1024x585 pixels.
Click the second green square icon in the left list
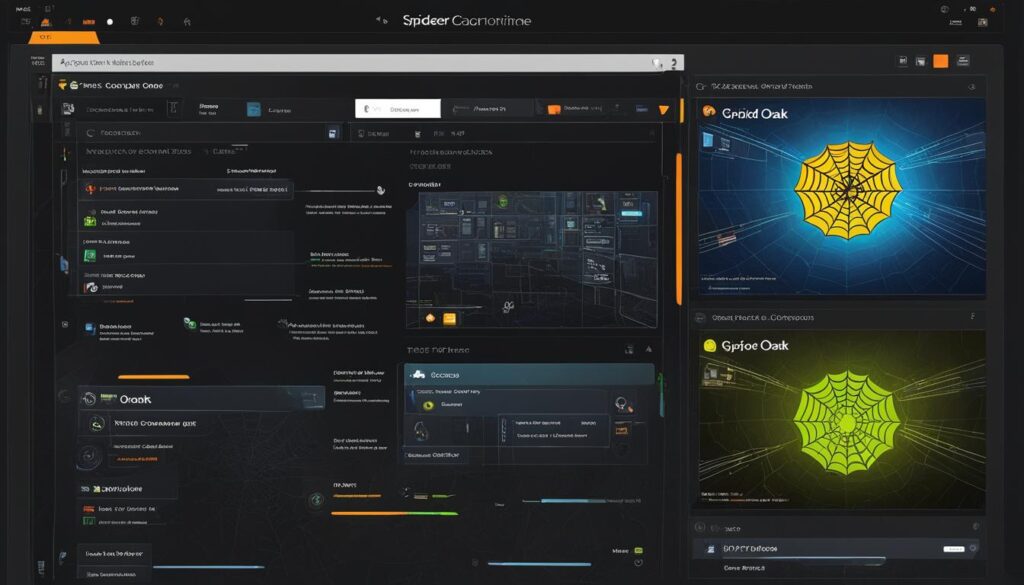89,256
